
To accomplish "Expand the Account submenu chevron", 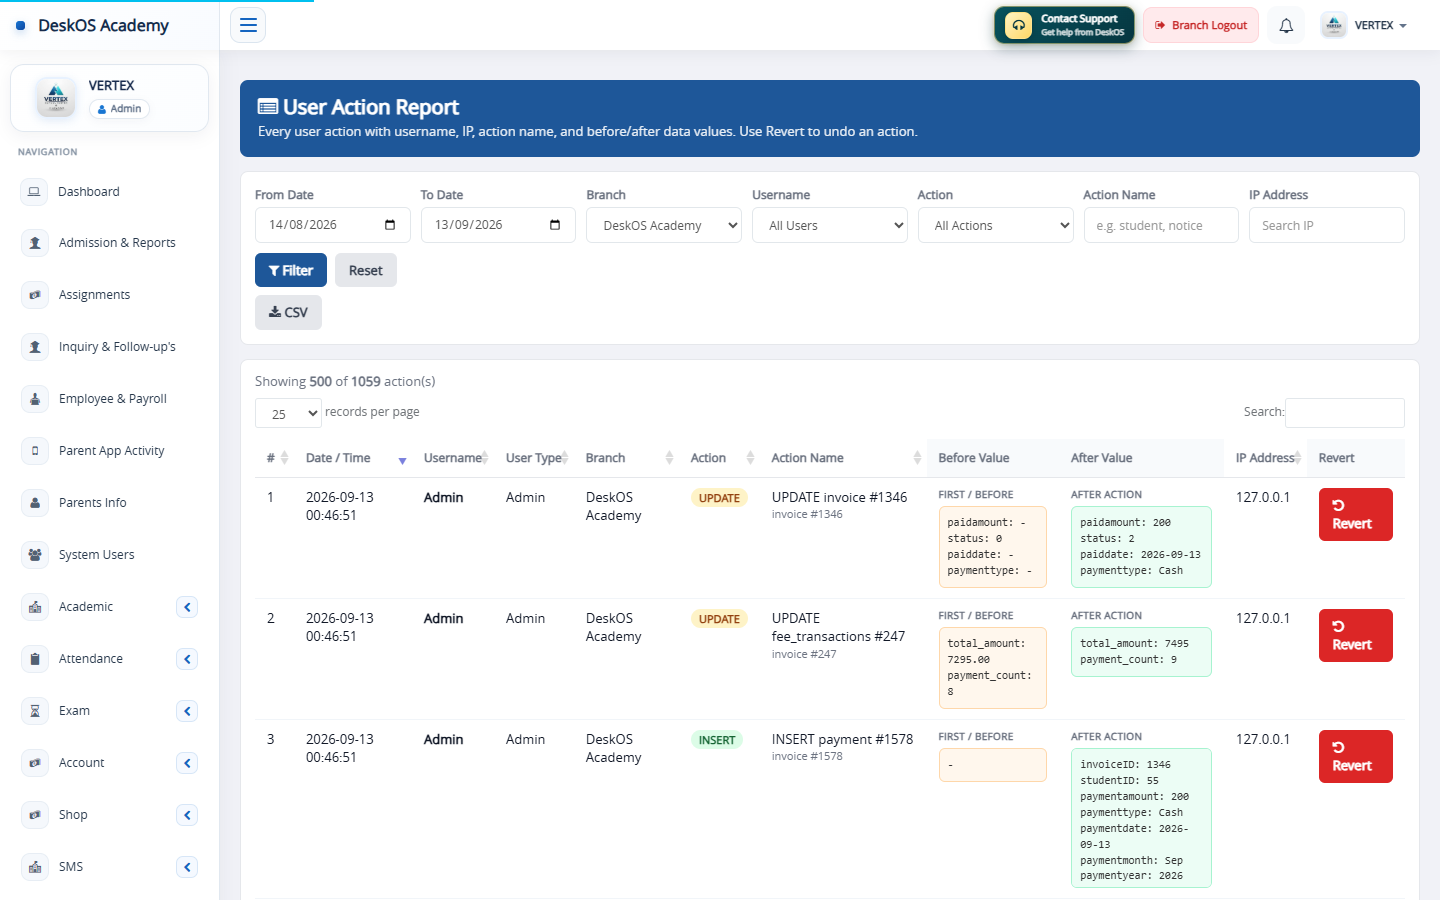I will tap(187, 763).
